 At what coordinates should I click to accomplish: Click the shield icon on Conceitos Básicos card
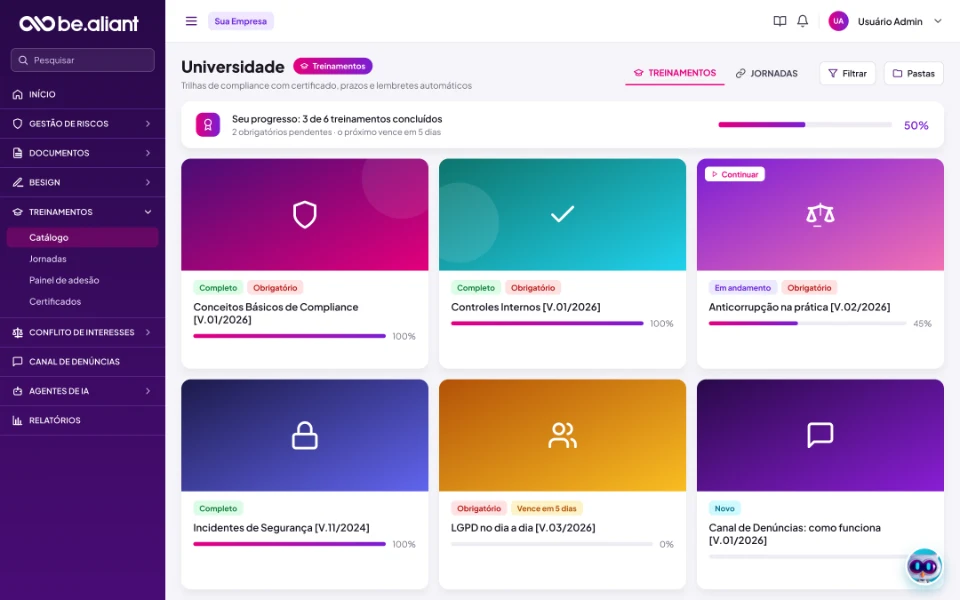click(x=305, y=215)
